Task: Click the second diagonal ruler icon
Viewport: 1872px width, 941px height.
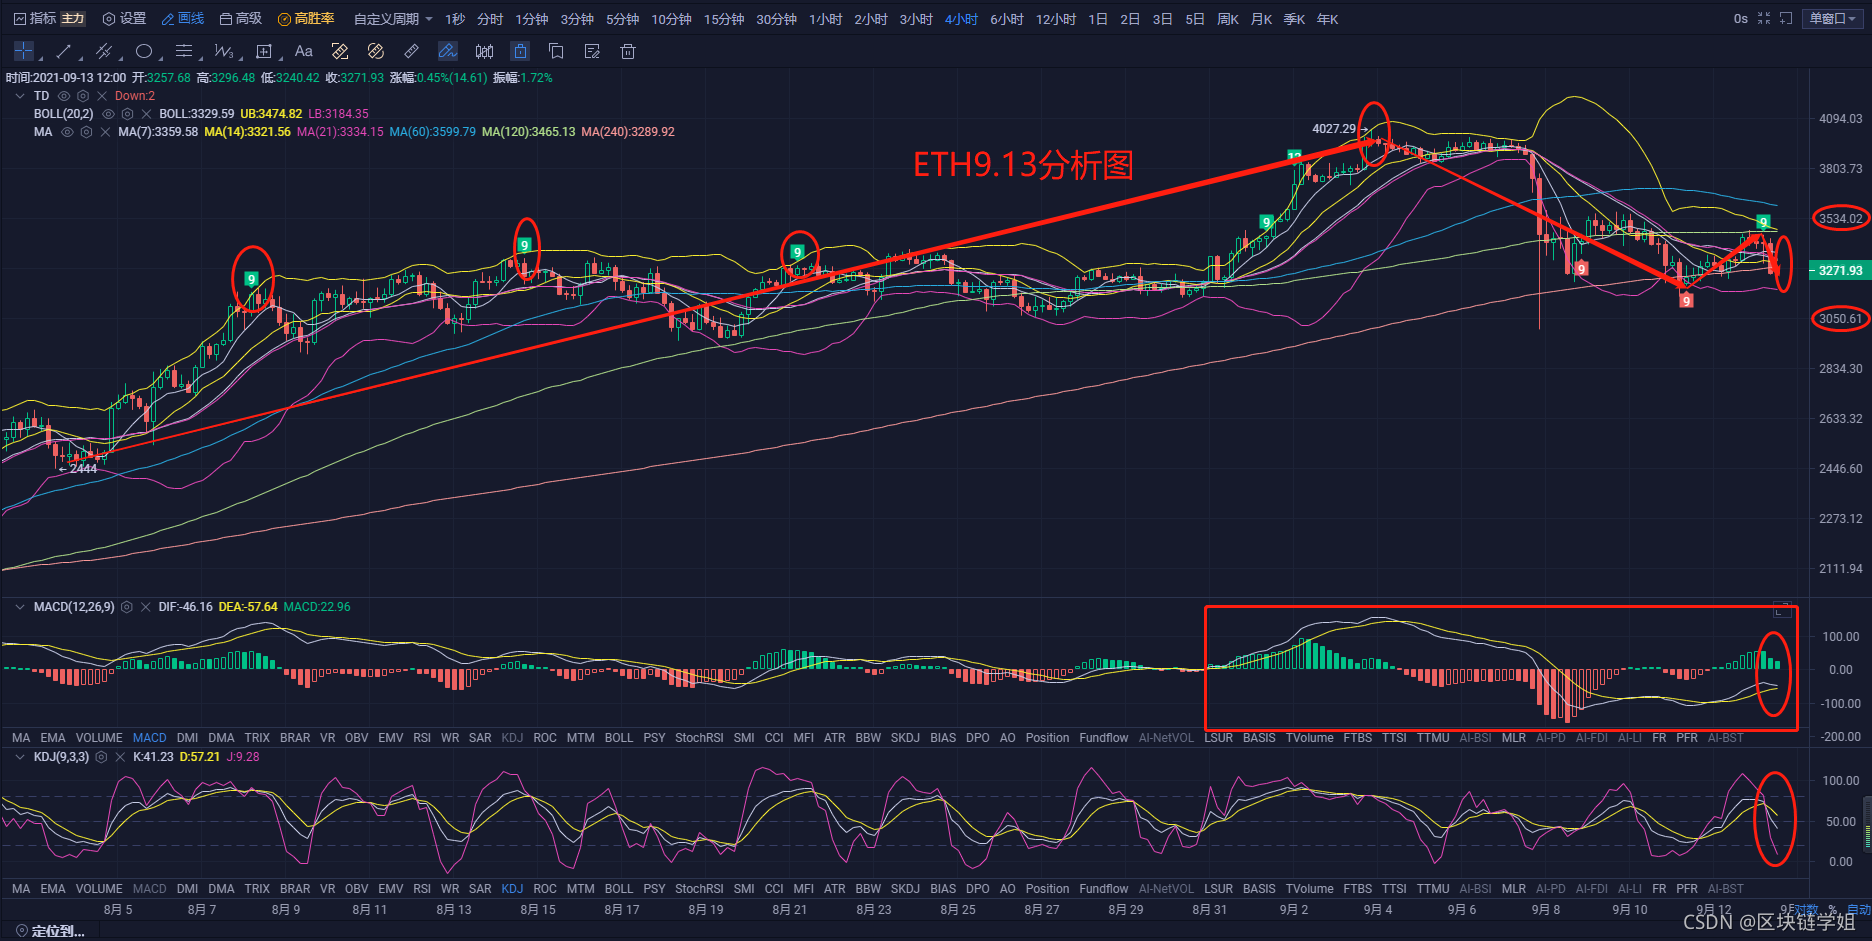Action: point(376,51)
